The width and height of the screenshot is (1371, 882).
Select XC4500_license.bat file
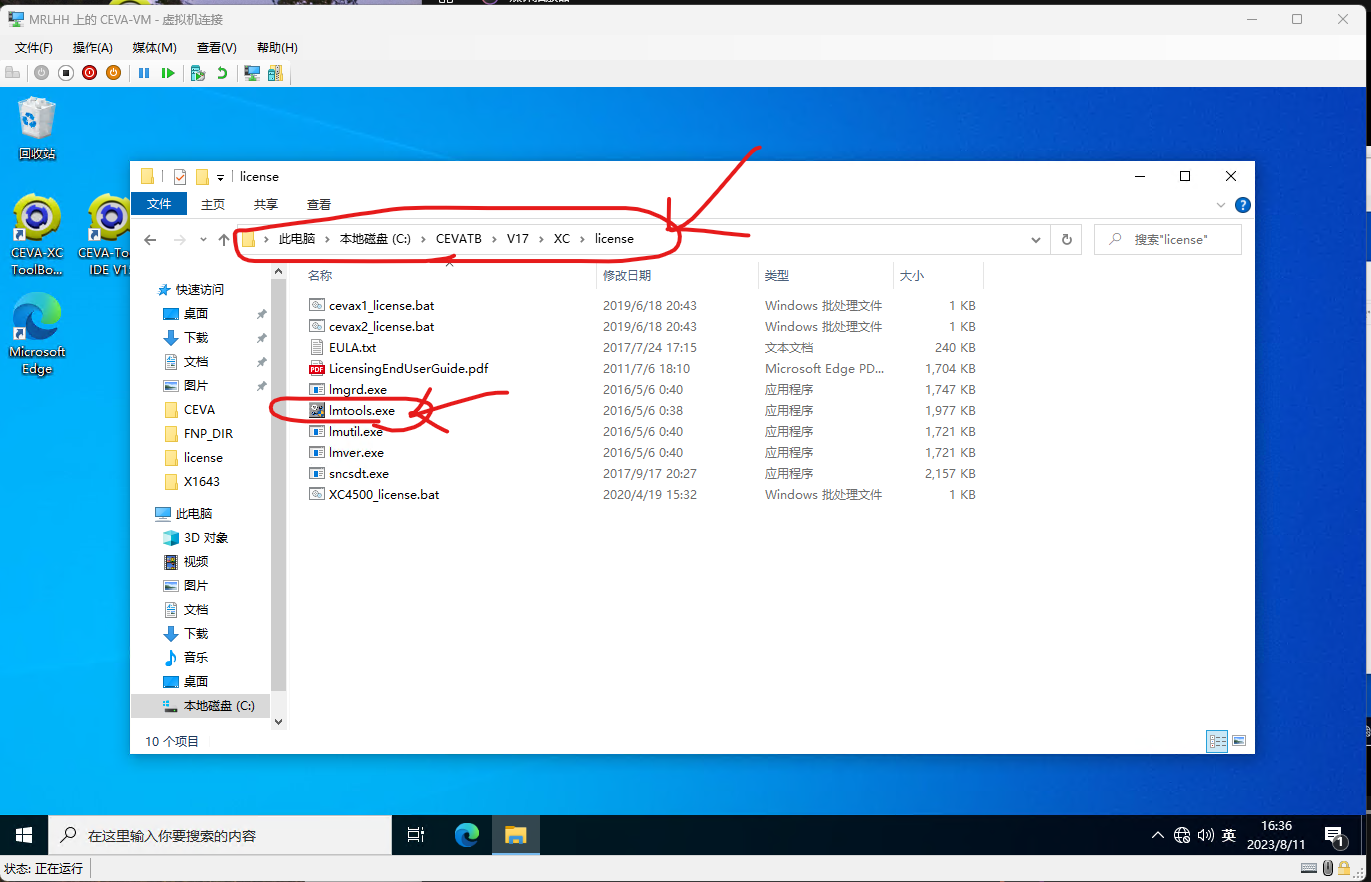coord(383,495)
